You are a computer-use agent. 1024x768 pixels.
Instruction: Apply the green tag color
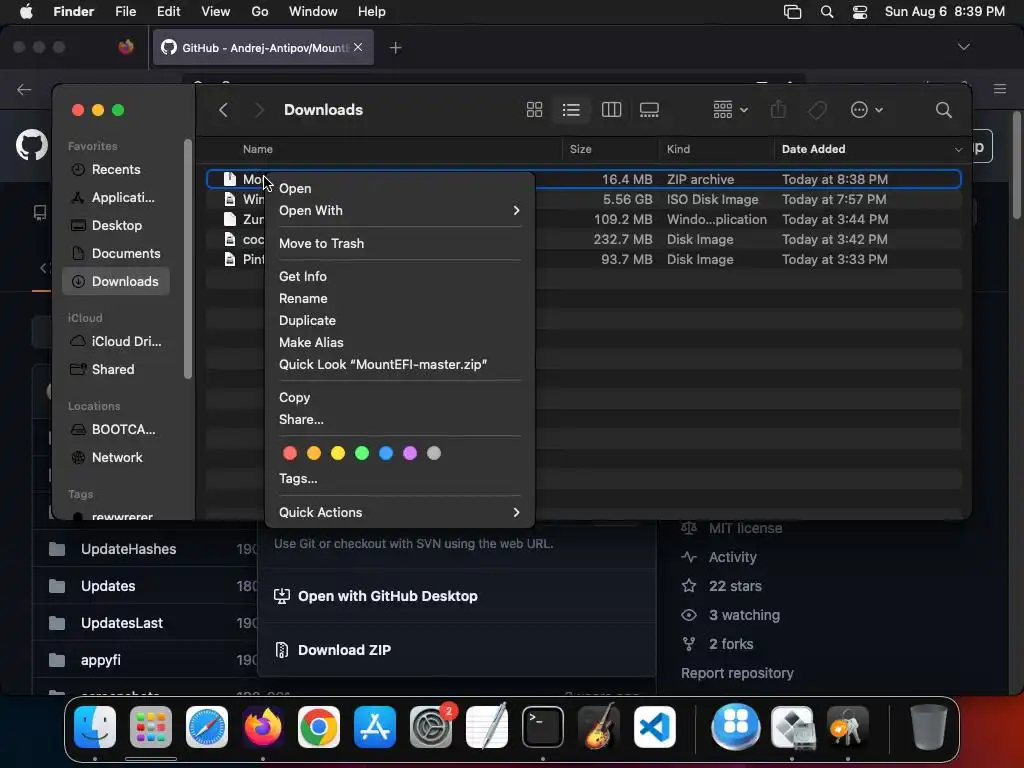(x=362, y=453)
